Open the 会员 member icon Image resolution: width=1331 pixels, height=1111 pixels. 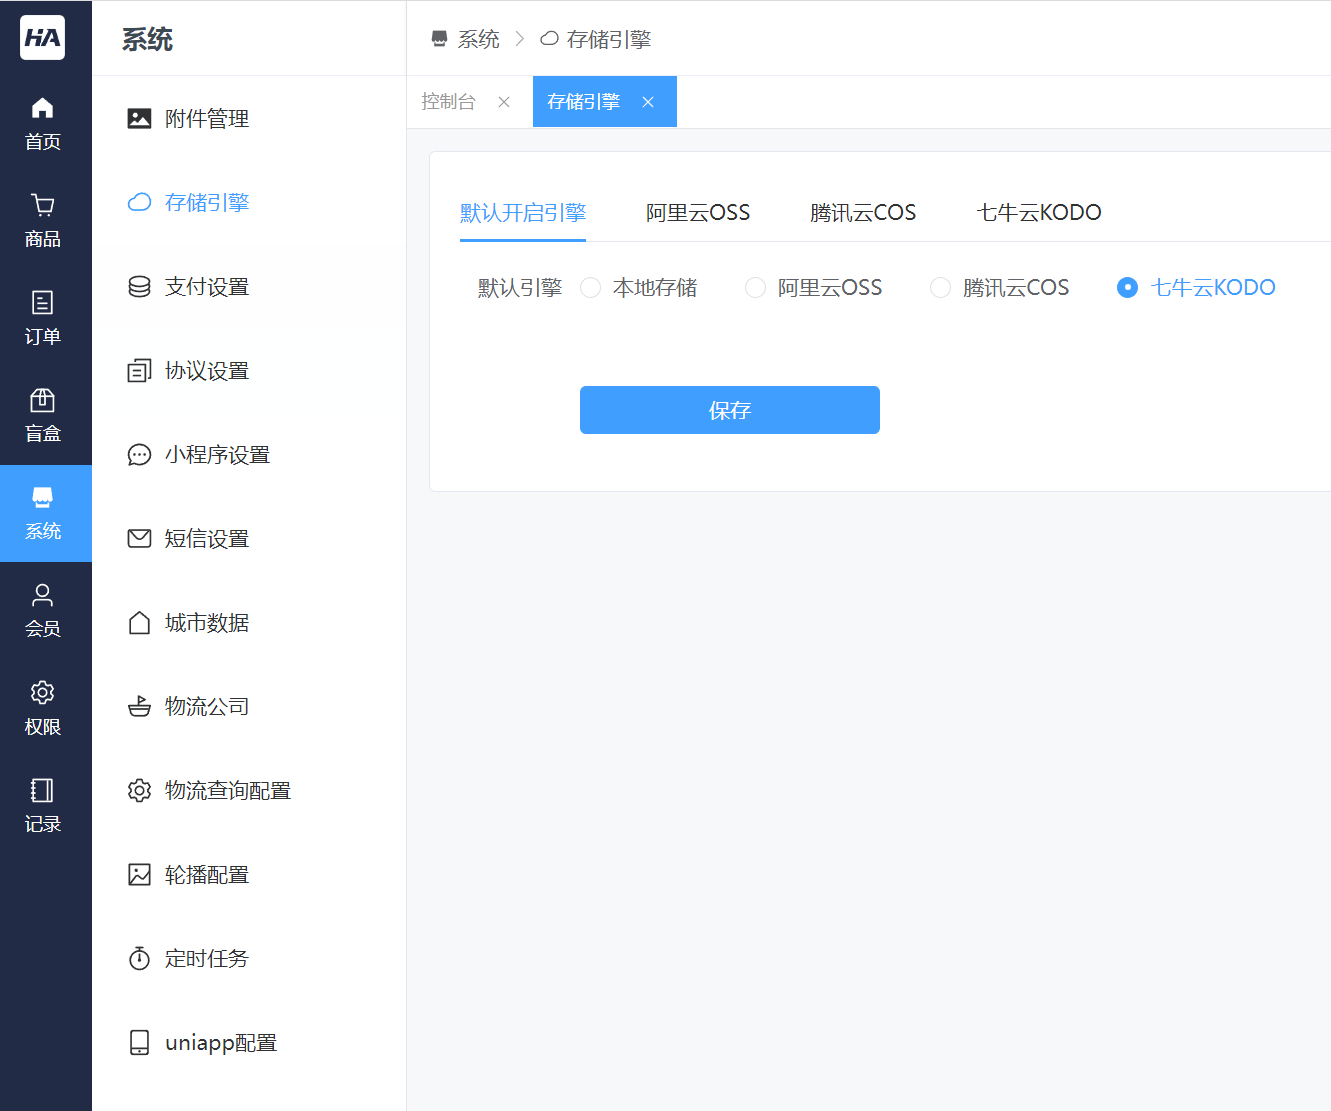(x=42, y=596)
